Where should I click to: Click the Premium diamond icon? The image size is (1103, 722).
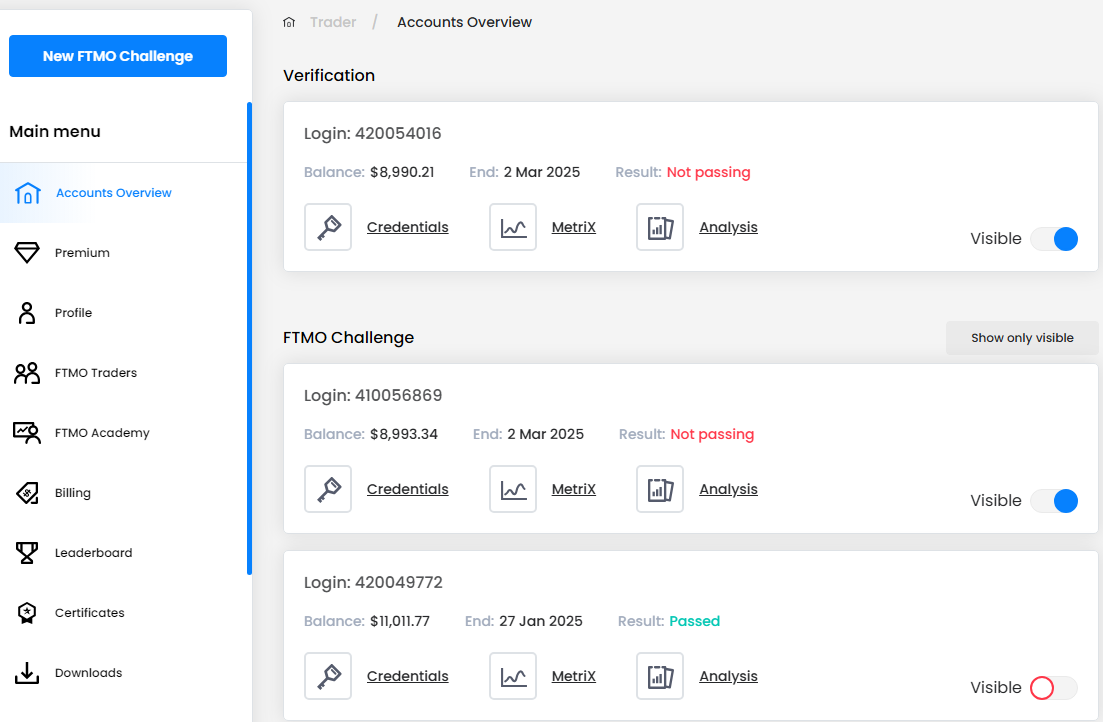27,253
